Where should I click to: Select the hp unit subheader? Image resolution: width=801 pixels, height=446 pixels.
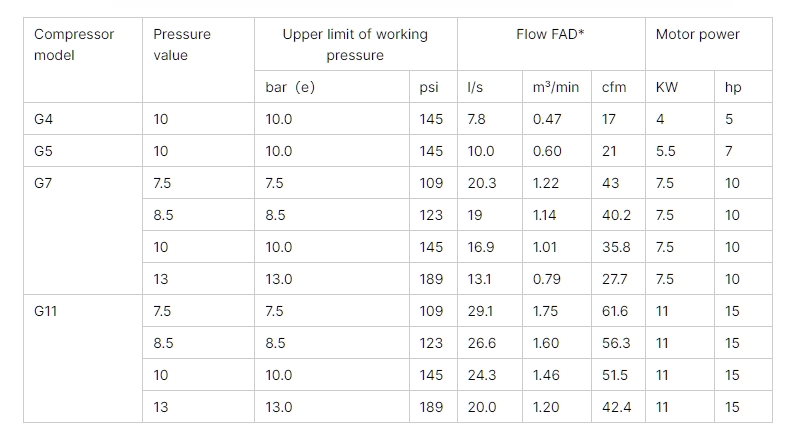733,87
